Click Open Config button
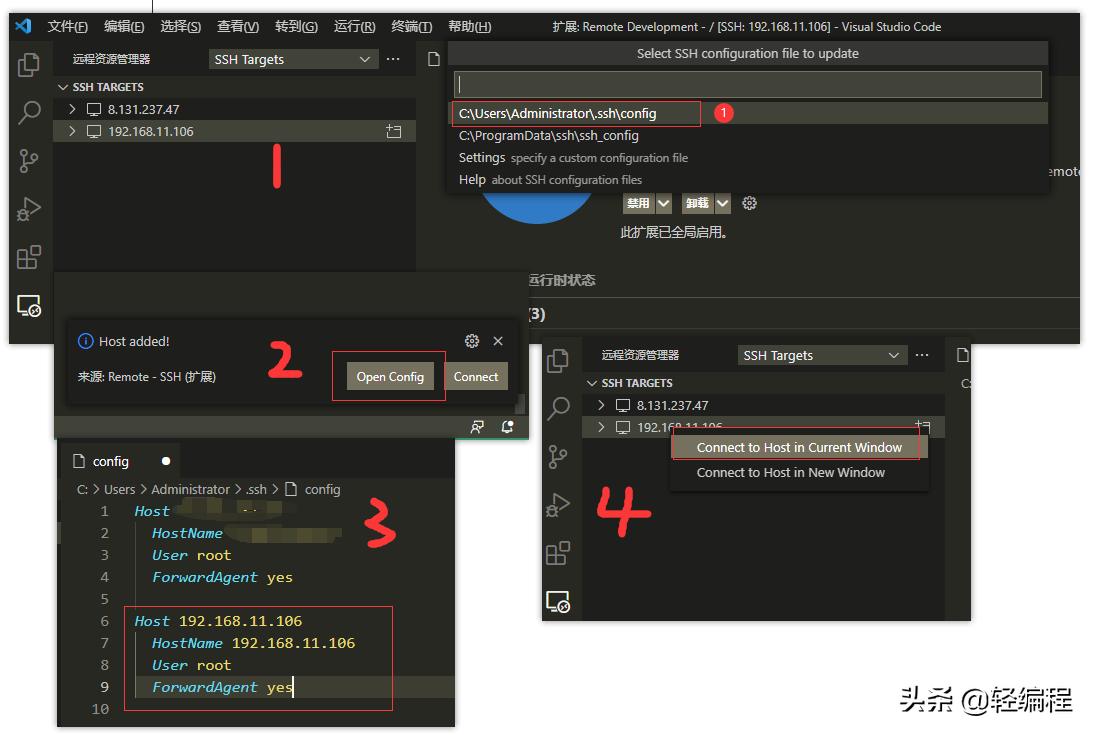Image resolution: width=1094 pixels, height=735 pixels. tap(390, 376)
